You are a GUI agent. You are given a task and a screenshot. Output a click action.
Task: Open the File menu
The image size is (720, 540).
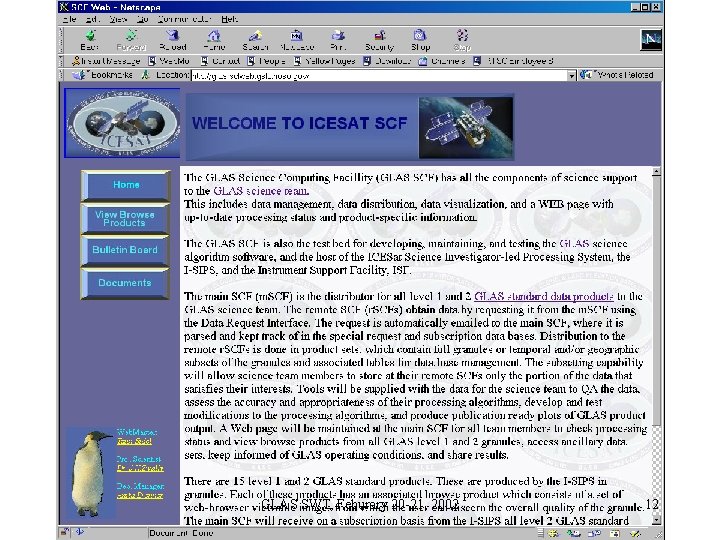click(70, 19)
